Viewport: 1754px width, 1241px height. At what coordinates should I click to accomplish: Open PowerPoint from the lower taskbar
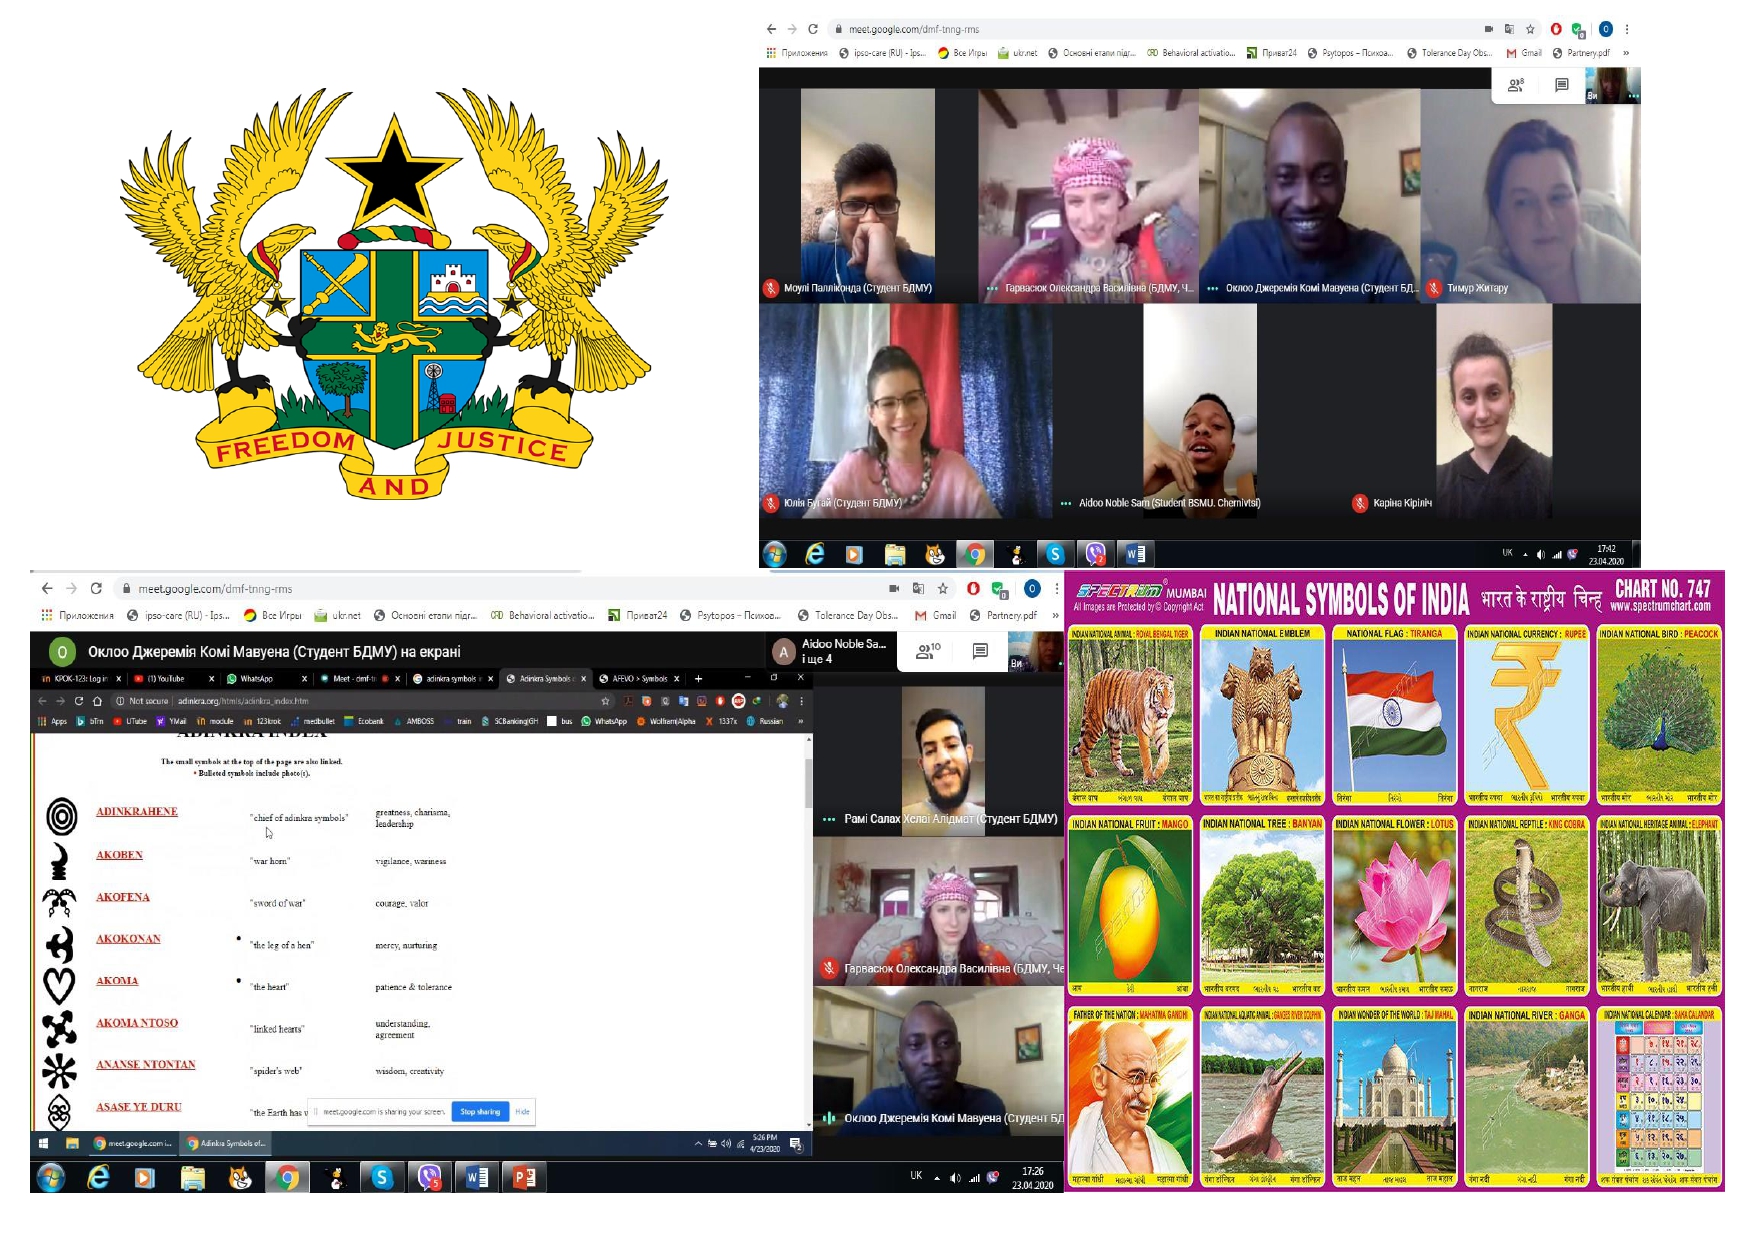point(524,1178)
